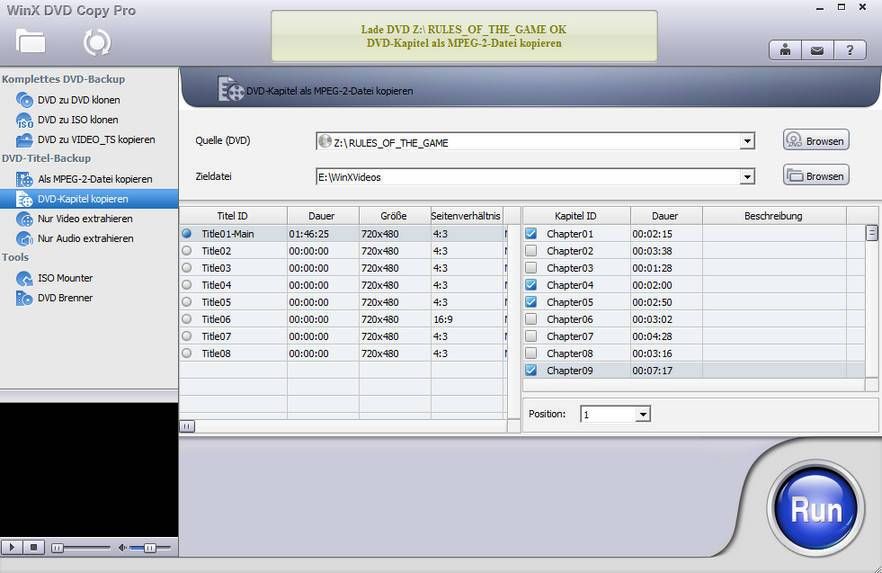Expand the Quelle (DVD) source dropdown
The width and height of the screenshot is (882, 573).
pos(747,141)
